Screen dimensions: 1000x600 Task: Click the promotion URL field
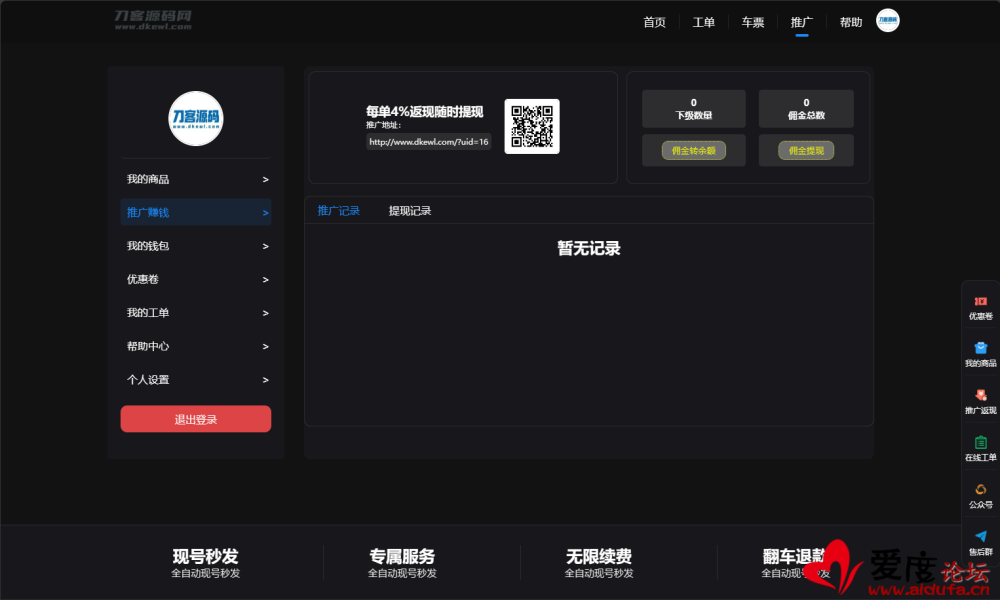click(429, 142)
